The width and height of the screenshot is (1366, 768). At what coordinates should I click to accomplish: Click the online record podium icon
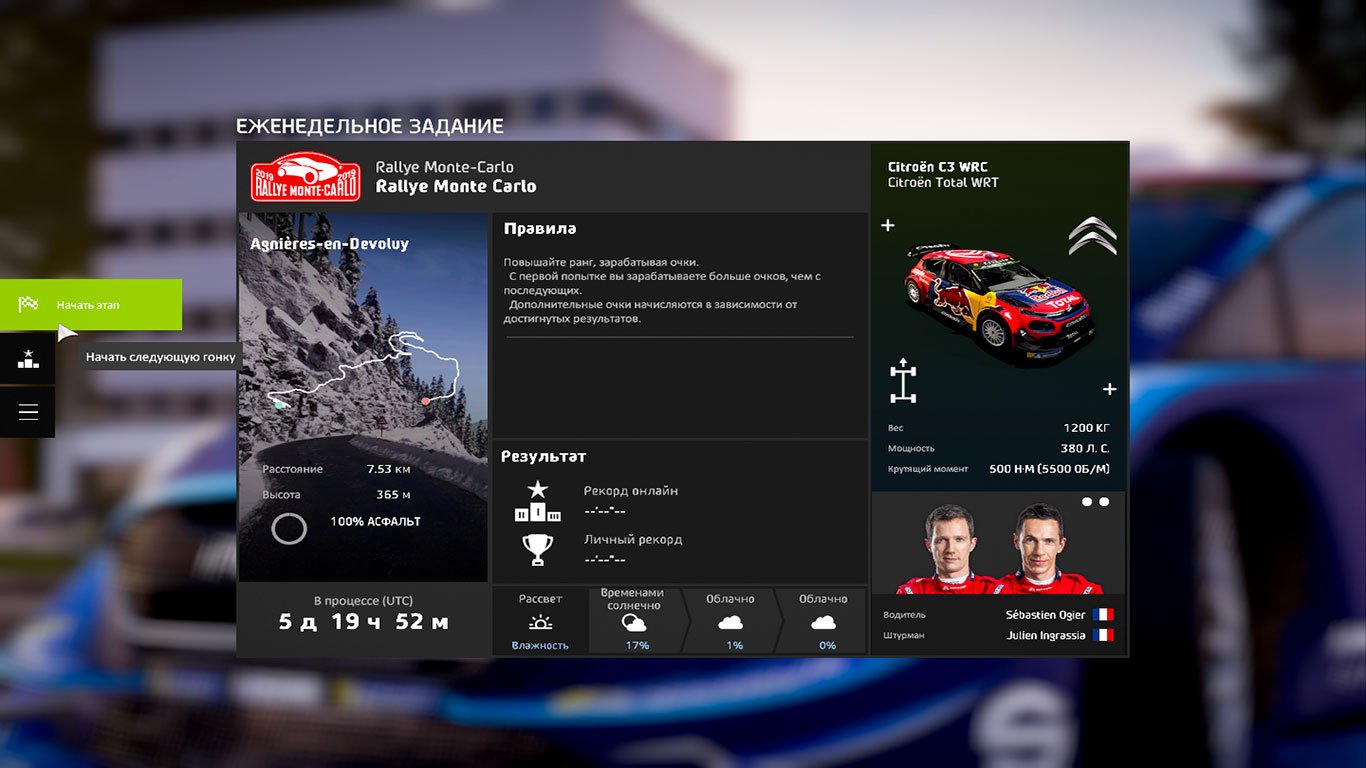pyautogui.click(x=538, y=501)
